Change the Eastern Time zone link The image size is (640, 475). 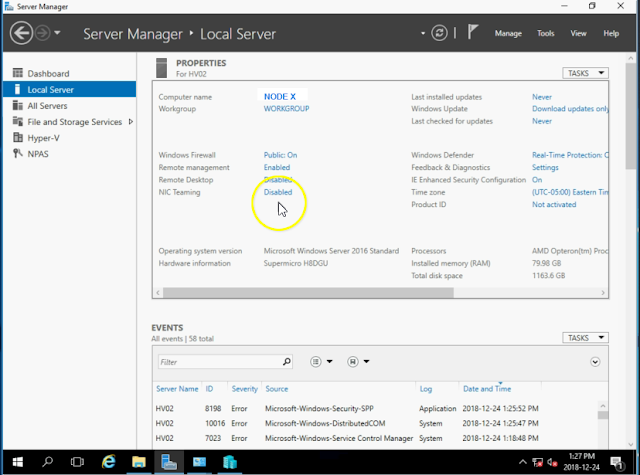(x=570, y=192)
